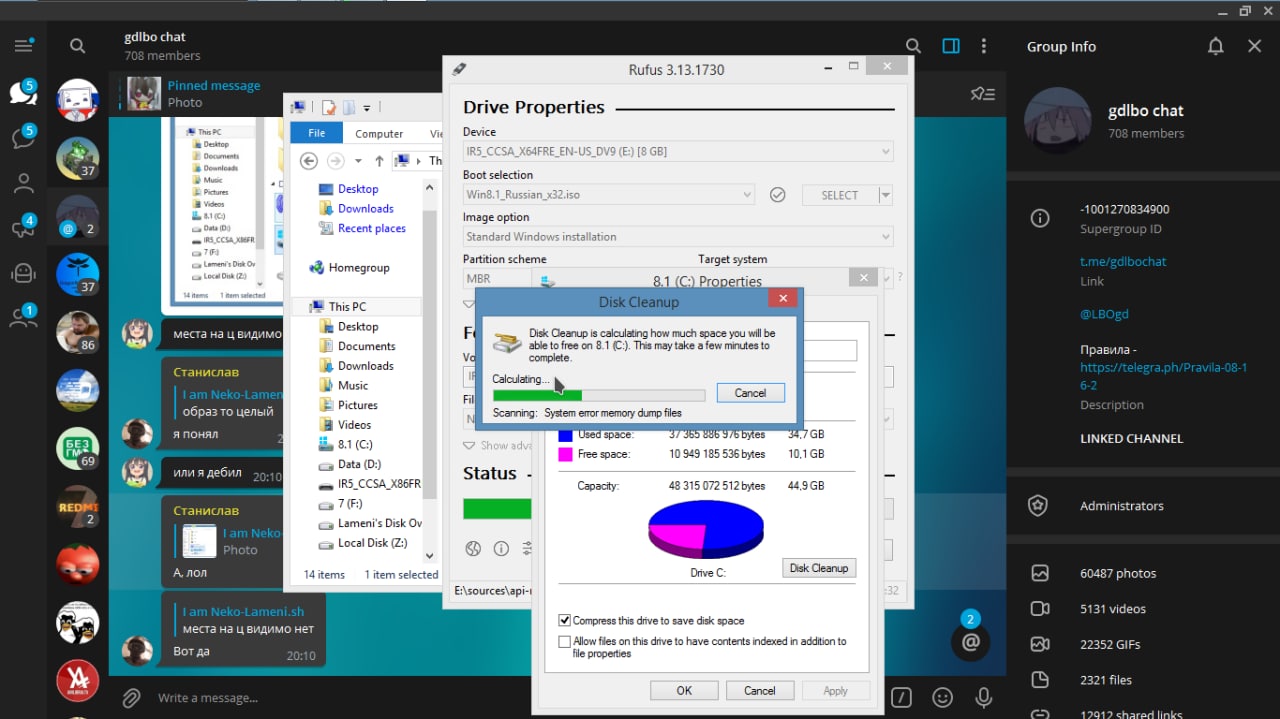Jump to mentions with the @ button
Image resolution: width=1280 pixels, height=719 pixels.
tap(970, 642)
